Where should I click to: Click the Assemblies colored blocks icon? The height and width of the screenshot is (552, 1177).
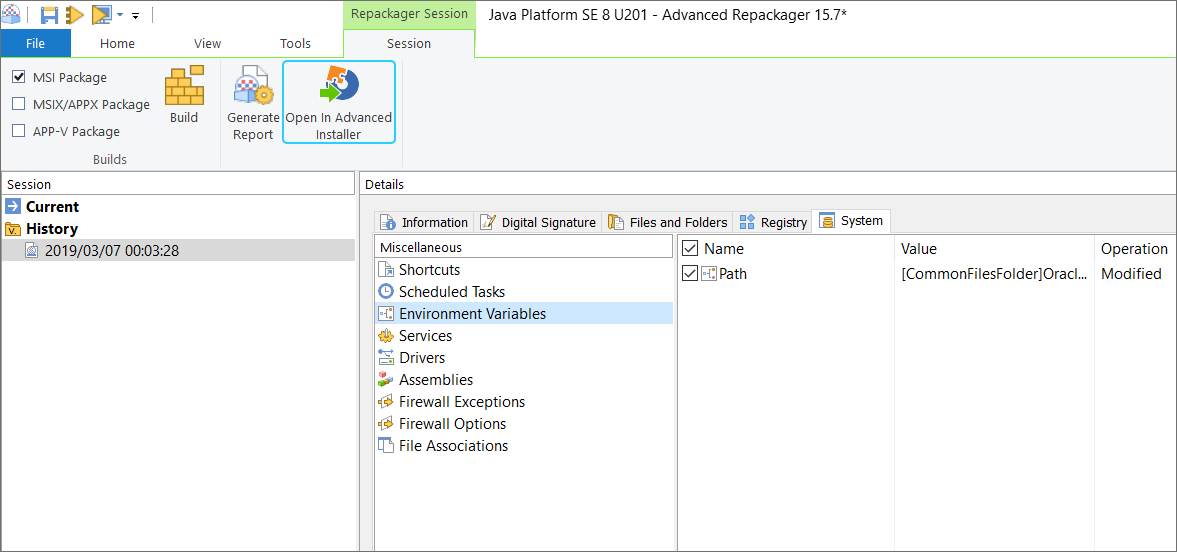386,380
